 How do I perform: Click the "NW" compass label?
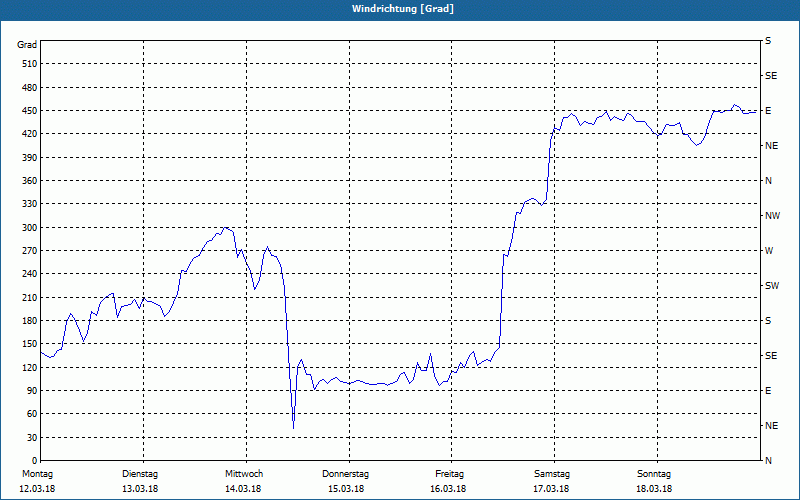point(772,216)
